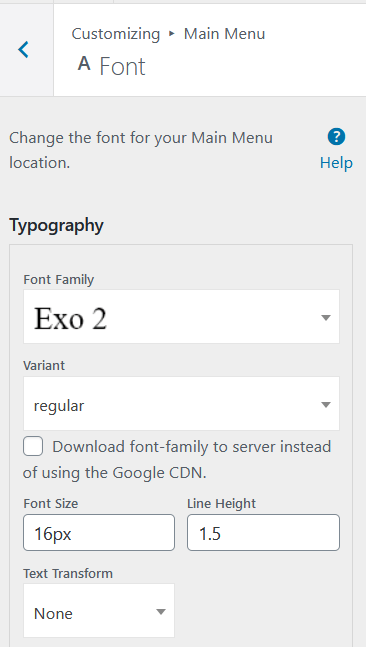Click the Download font-family label text
Viewport: 366px width, 647px height.
pyautogui.click(x=177, y=460)
